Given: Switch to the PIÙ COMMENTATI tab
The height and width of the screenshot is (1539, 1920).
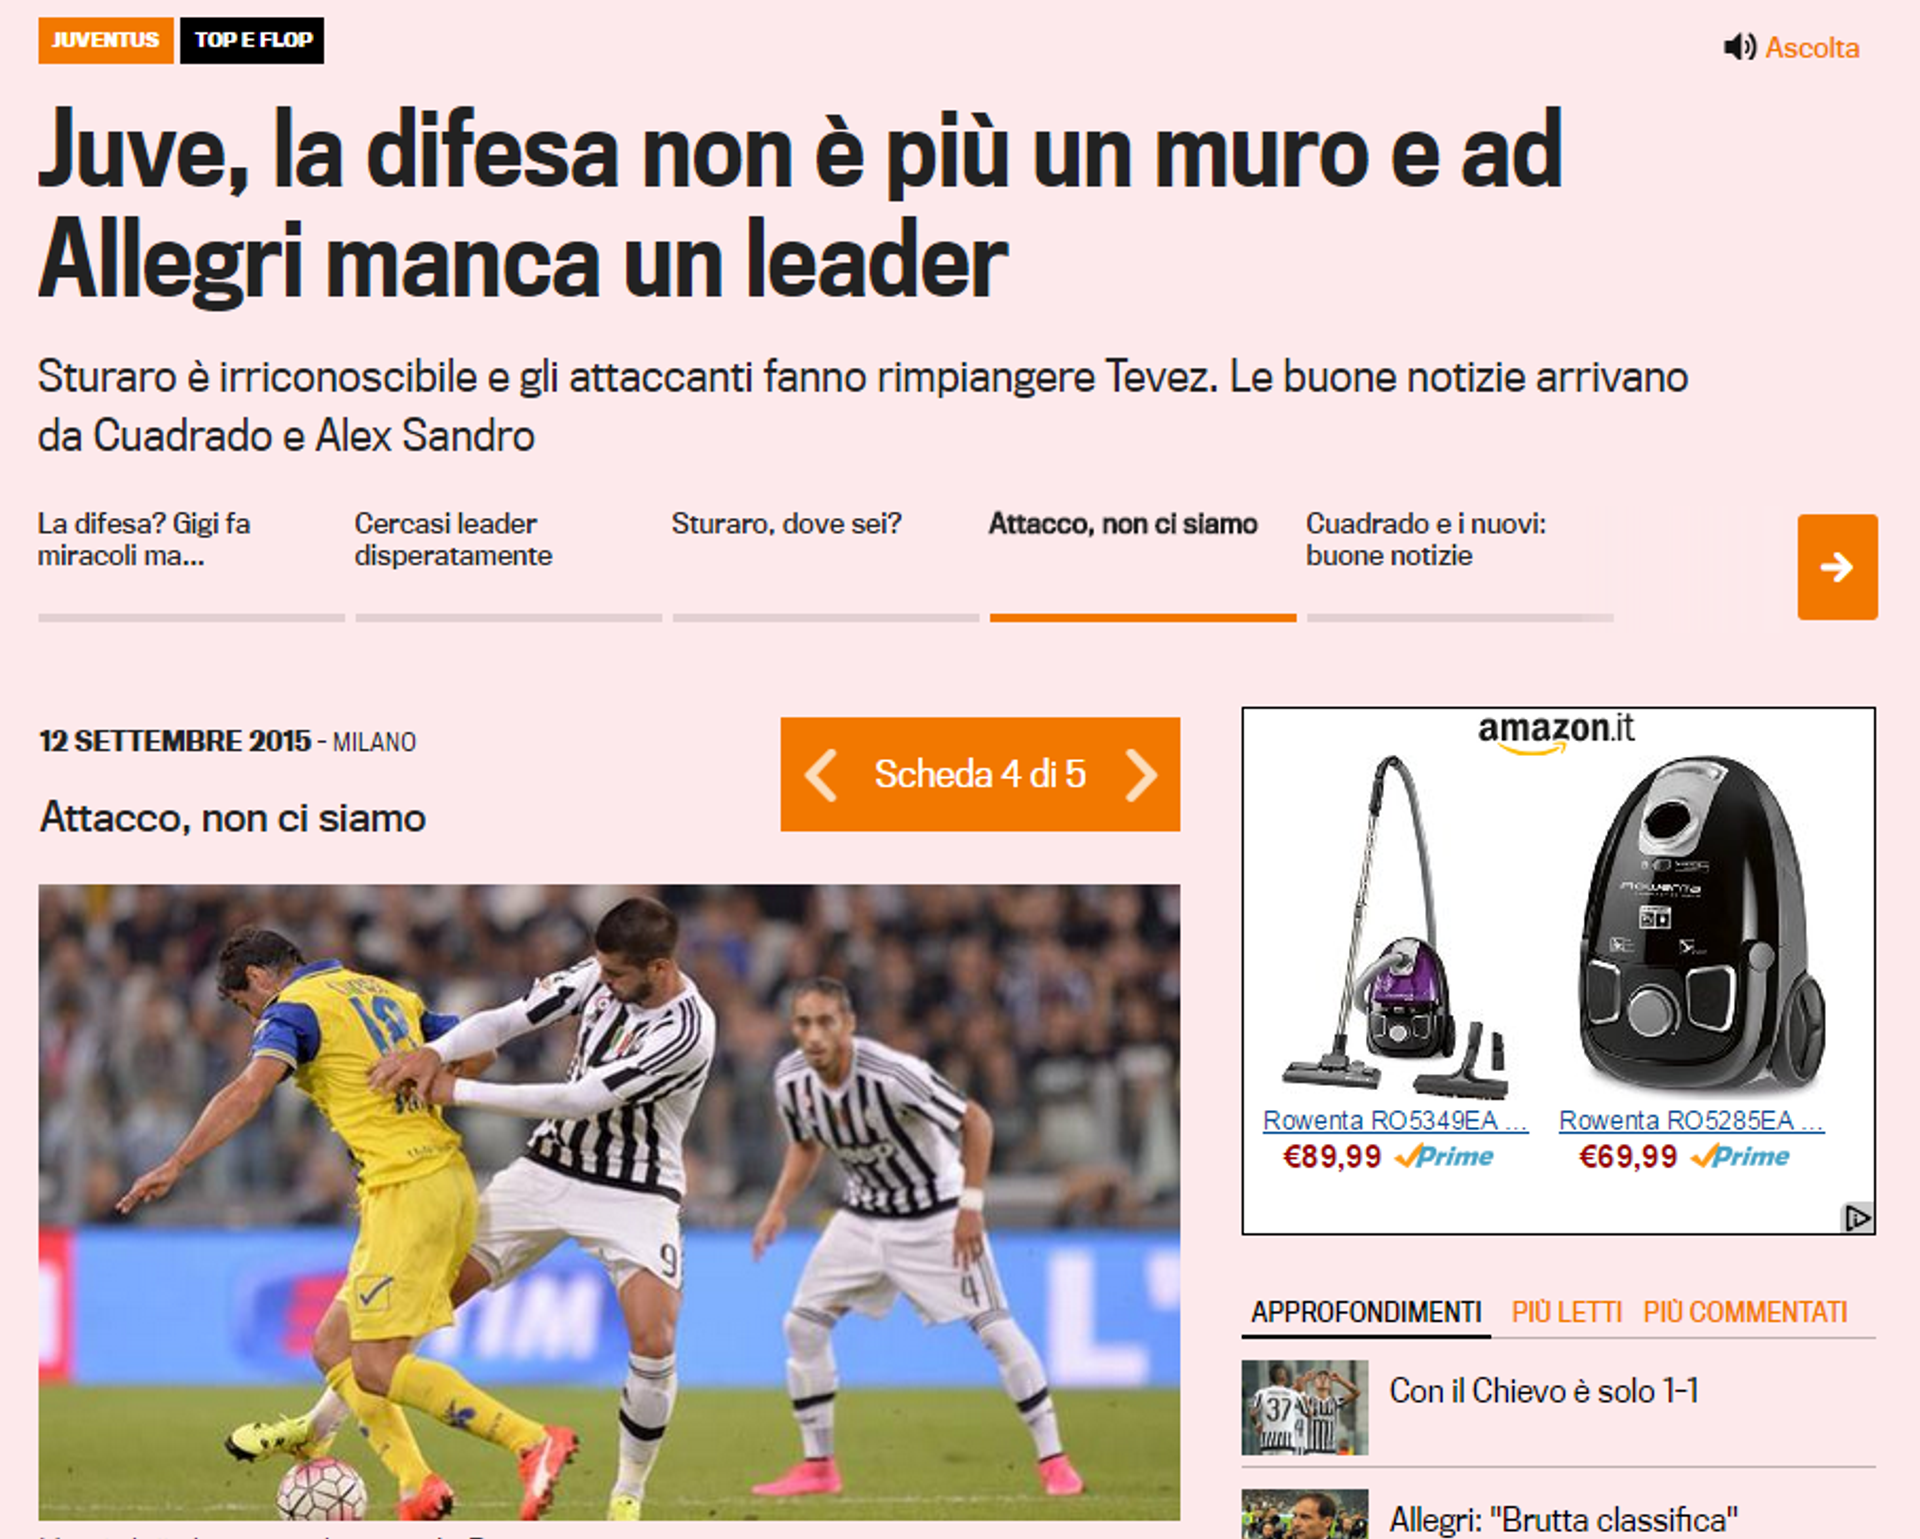Looking at the screenshot, I should [x=1745, y=1311].
